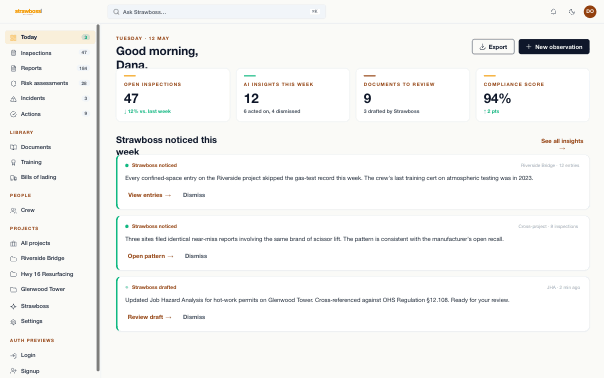Open the Documents to Review card
The image size is (604, 378).
coord(413,95)
